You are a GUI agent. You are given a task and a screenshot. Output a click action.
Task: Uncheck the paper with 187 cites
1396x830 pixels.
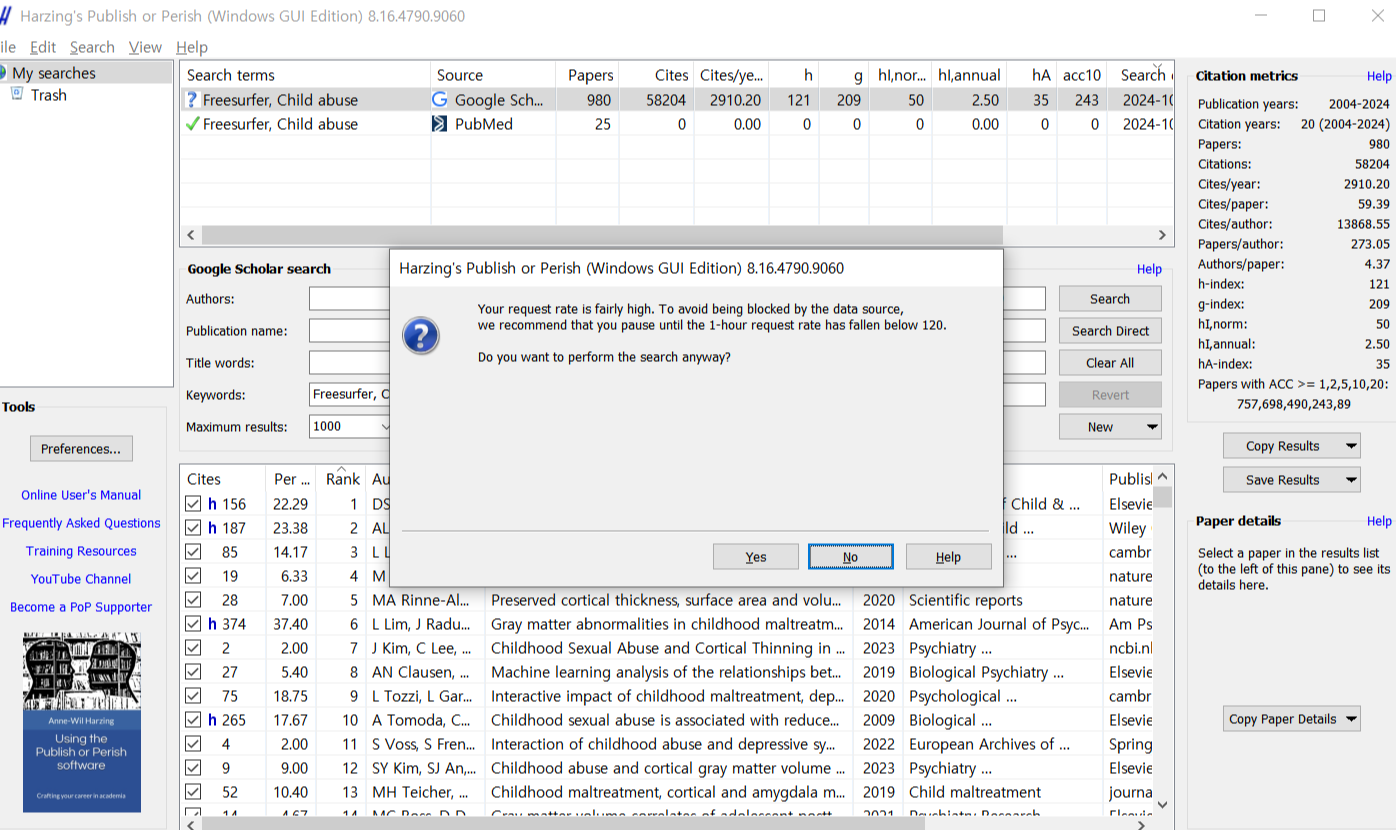point(194,528)
